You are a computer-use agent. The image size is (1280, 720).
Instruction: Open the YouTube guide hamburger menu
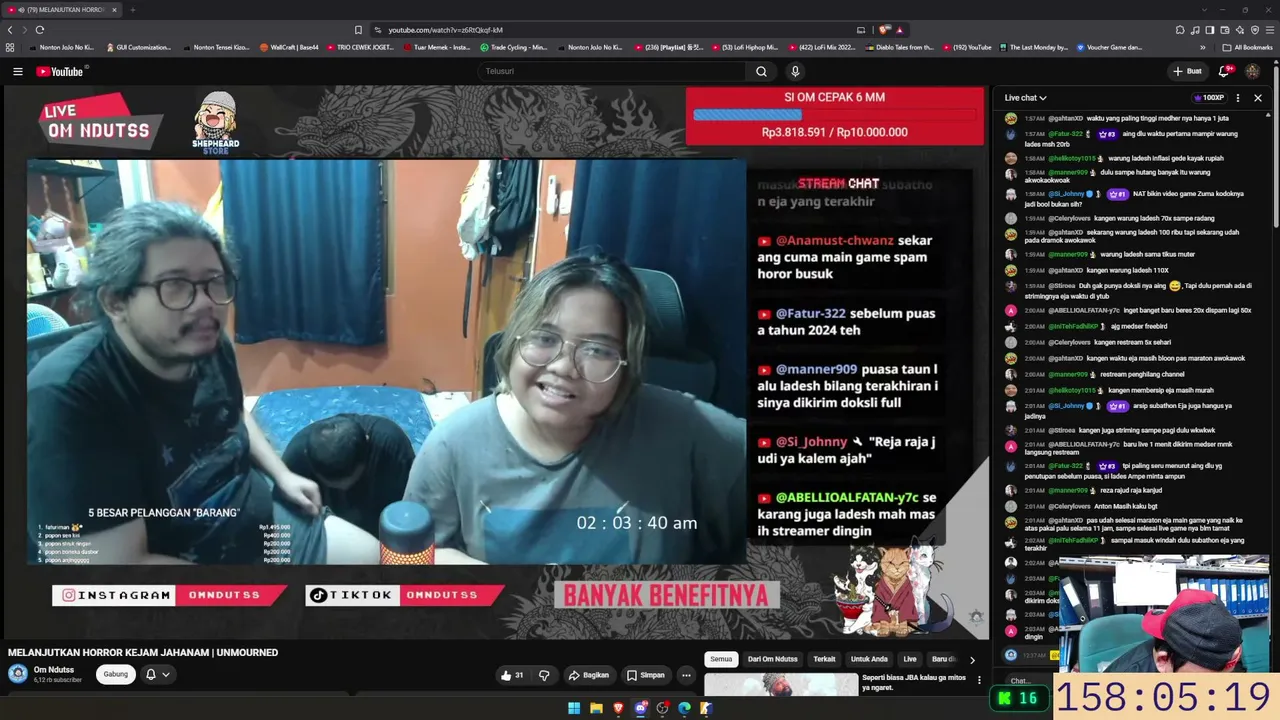coord(17,71)
